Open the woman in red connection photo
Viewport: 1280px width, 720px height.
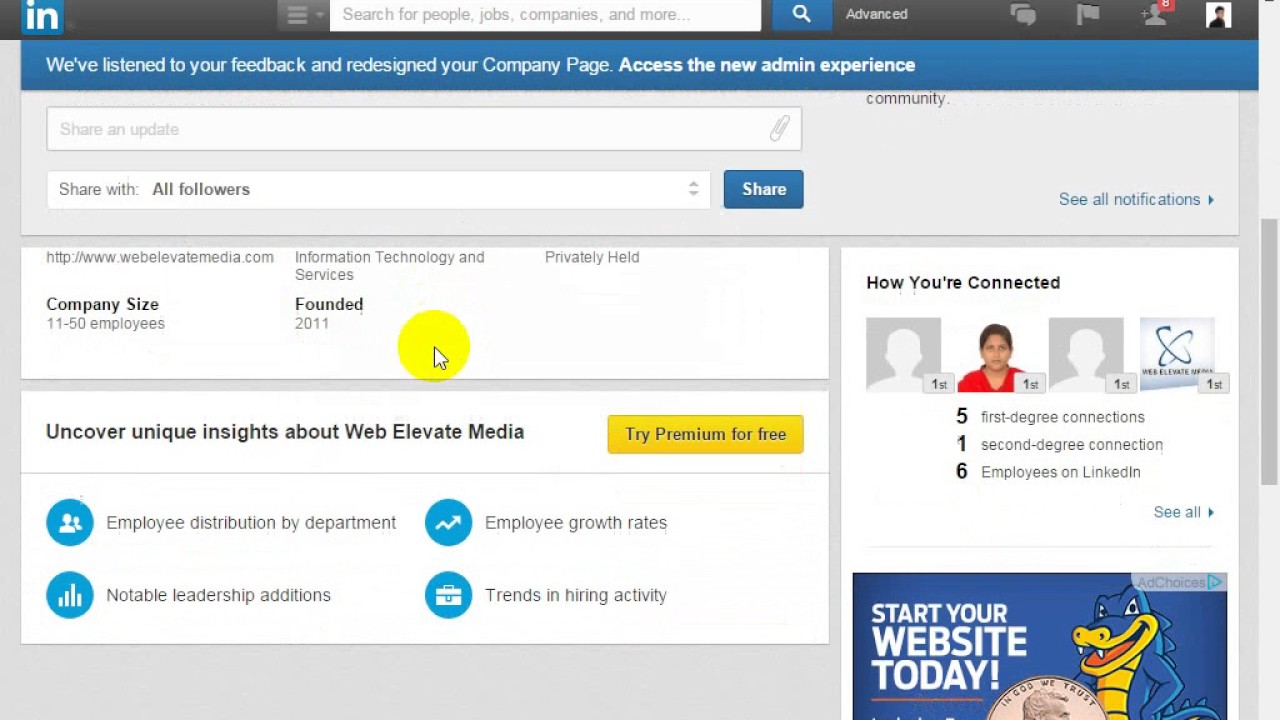(995, 355)
